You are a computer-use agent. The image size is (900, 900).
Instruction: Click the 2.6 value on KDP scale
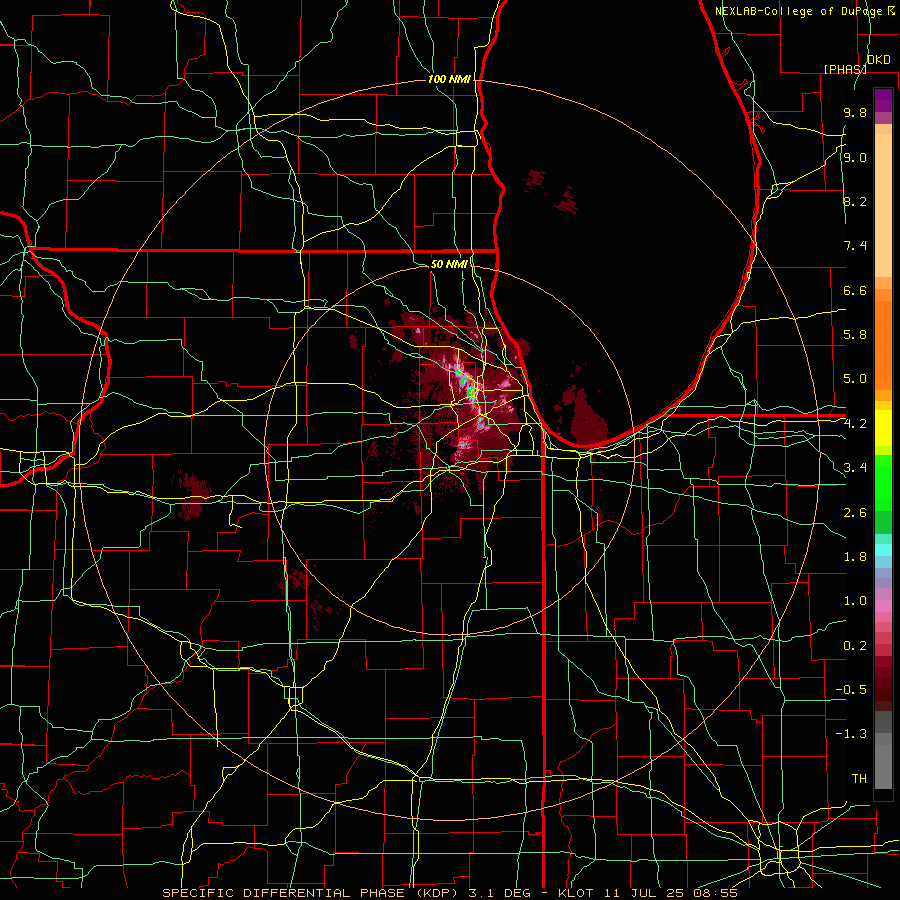(x=855, y=513)
